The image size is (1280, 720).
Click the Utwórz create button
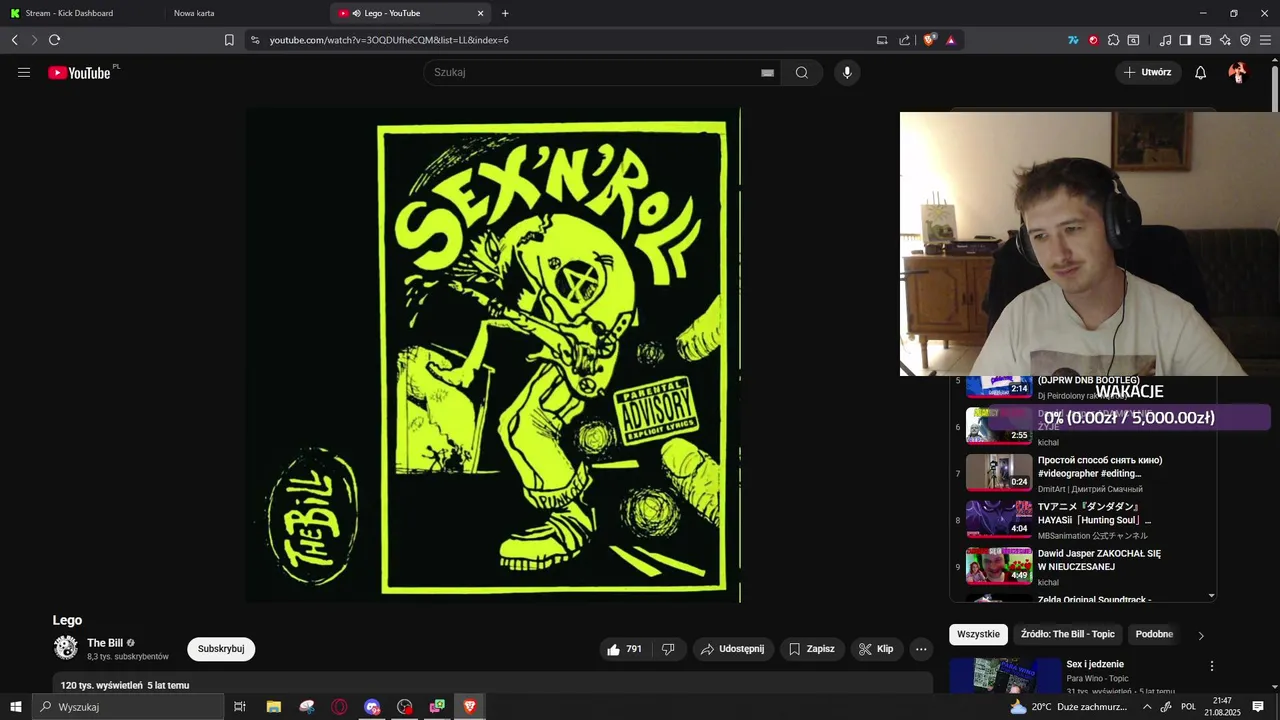click(x=1147, y=72)
